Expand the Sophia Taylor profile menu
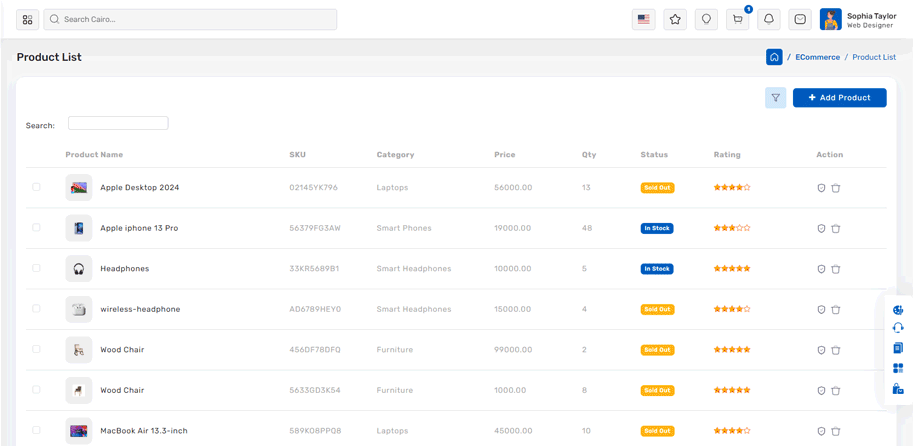Viewport: 913px width, 446px height. click(x=858, y=20)
